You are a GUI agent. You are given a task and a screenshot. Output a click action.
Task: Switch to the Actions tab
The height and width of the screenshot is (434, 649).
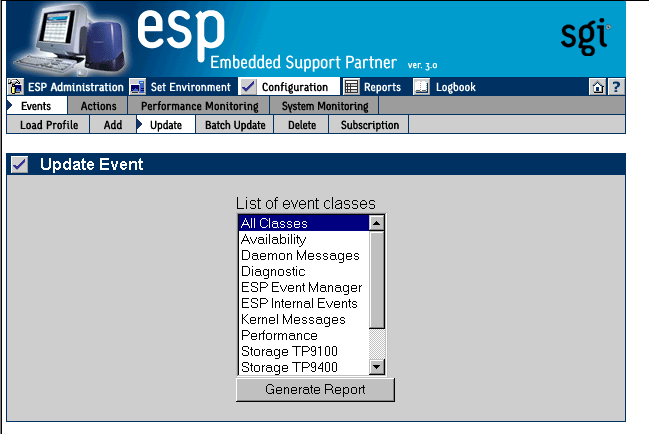tap(99, 106)
